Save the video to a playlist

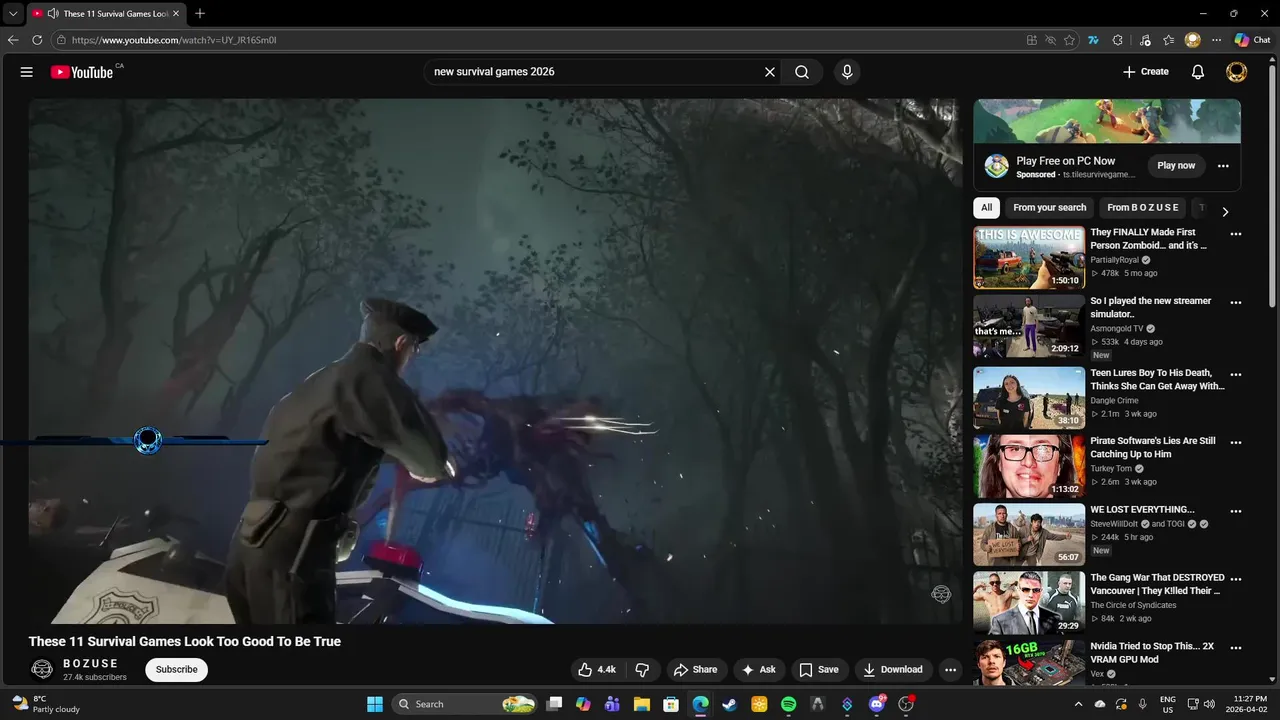(x=819, y=670)
